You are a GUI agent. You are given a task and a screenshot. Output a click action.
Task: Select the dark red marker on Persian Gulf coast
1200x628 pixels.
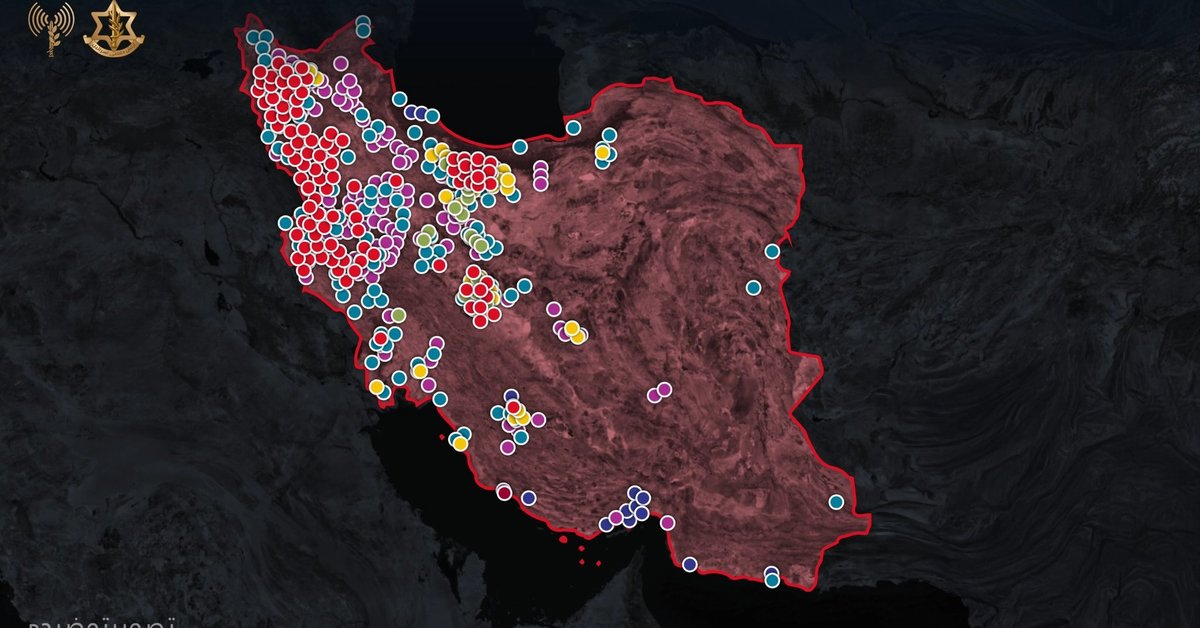[x=504, y=491]
